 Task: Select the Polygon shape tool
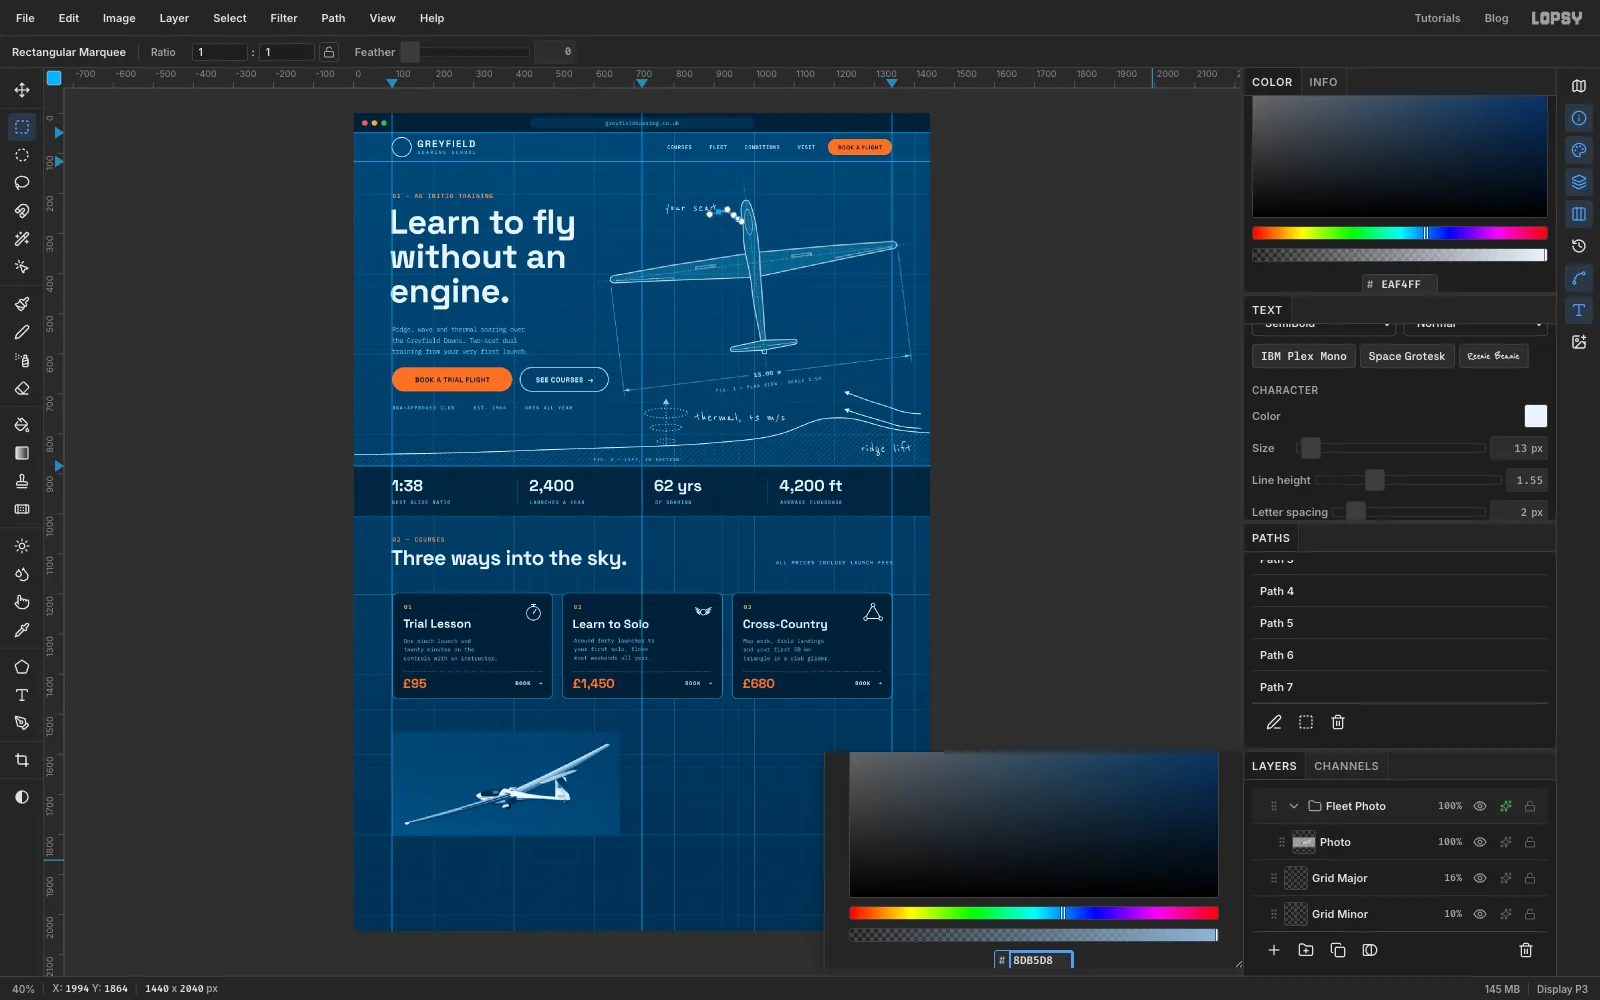click(x=22, y=667)
